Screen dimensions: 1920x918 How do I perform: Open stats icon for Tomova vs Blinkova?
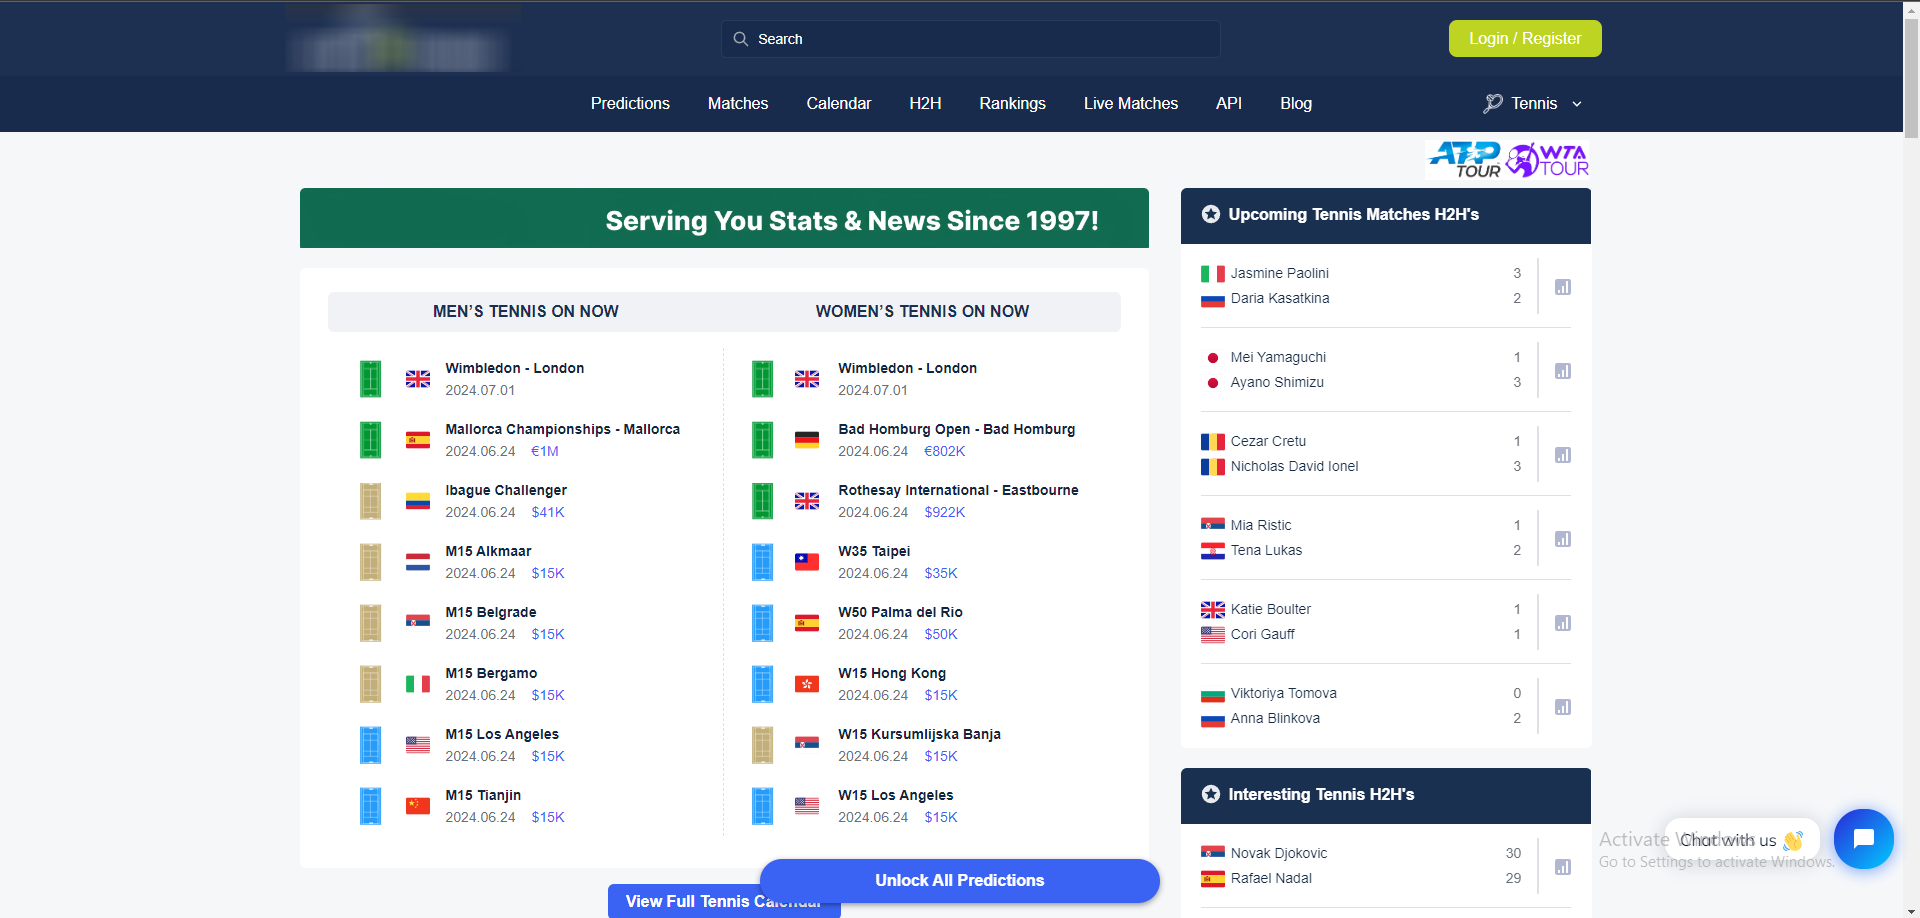point(1563,707)
